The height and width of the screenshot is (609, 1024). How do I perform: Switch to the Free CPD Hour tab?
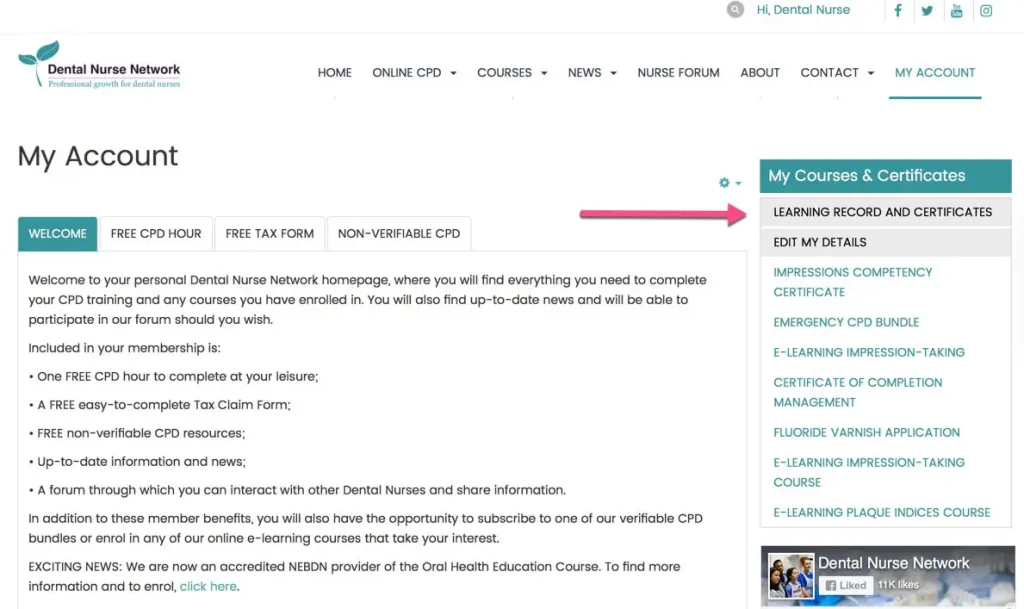coord(156,234)
